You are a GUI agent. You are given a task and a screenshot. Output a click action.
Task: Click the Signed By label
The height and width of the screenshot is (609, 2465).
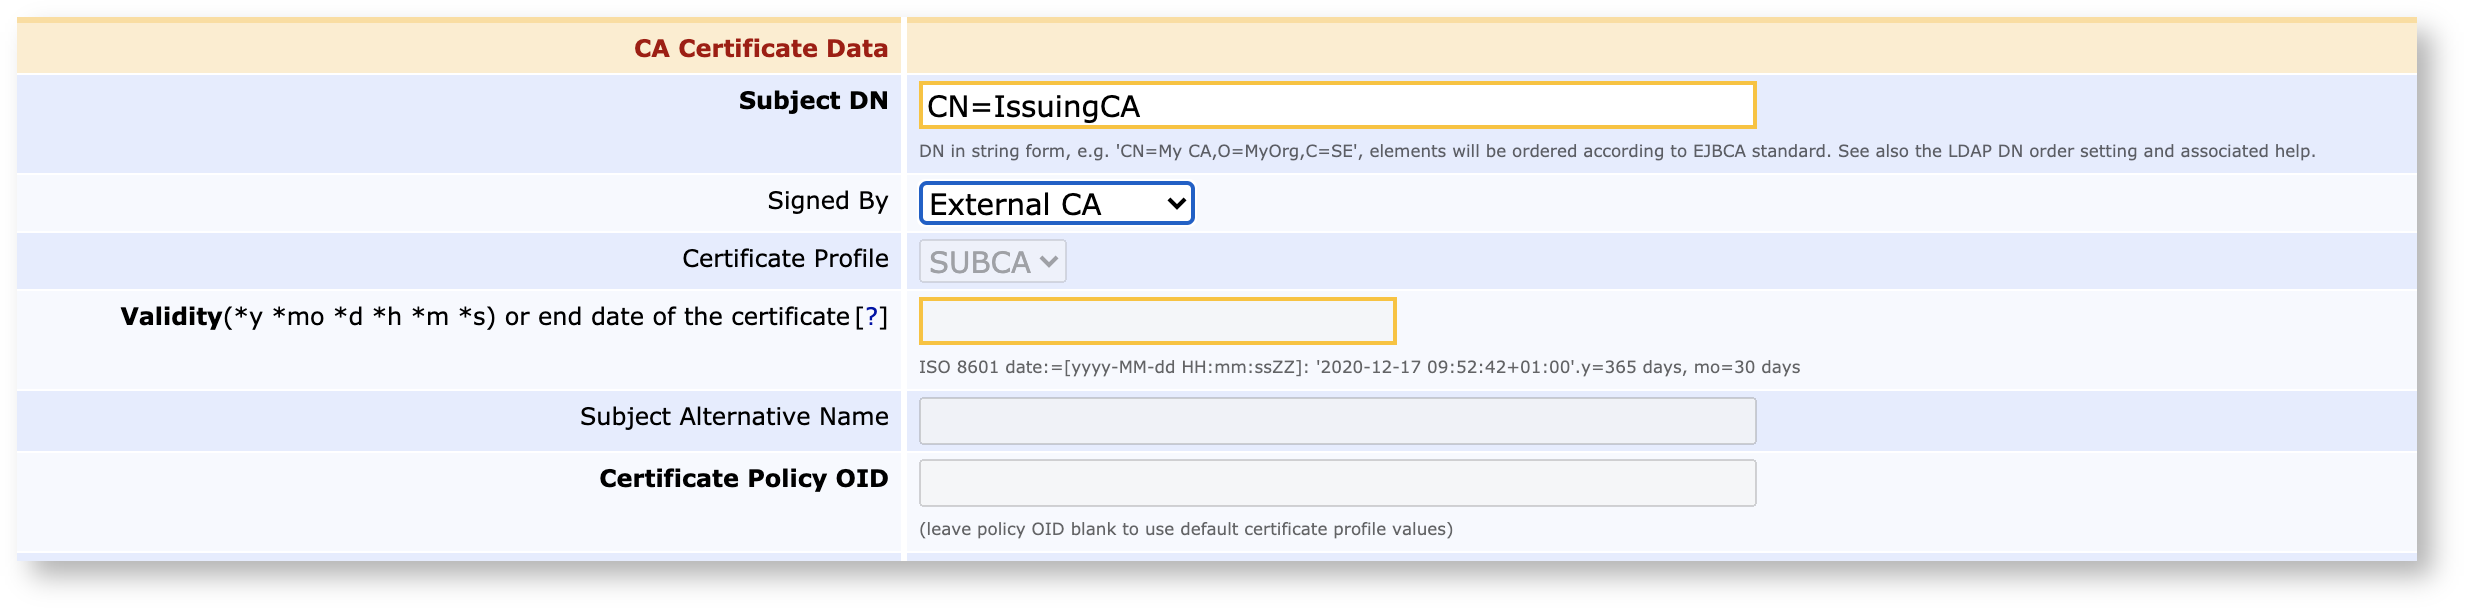(827, 201)
